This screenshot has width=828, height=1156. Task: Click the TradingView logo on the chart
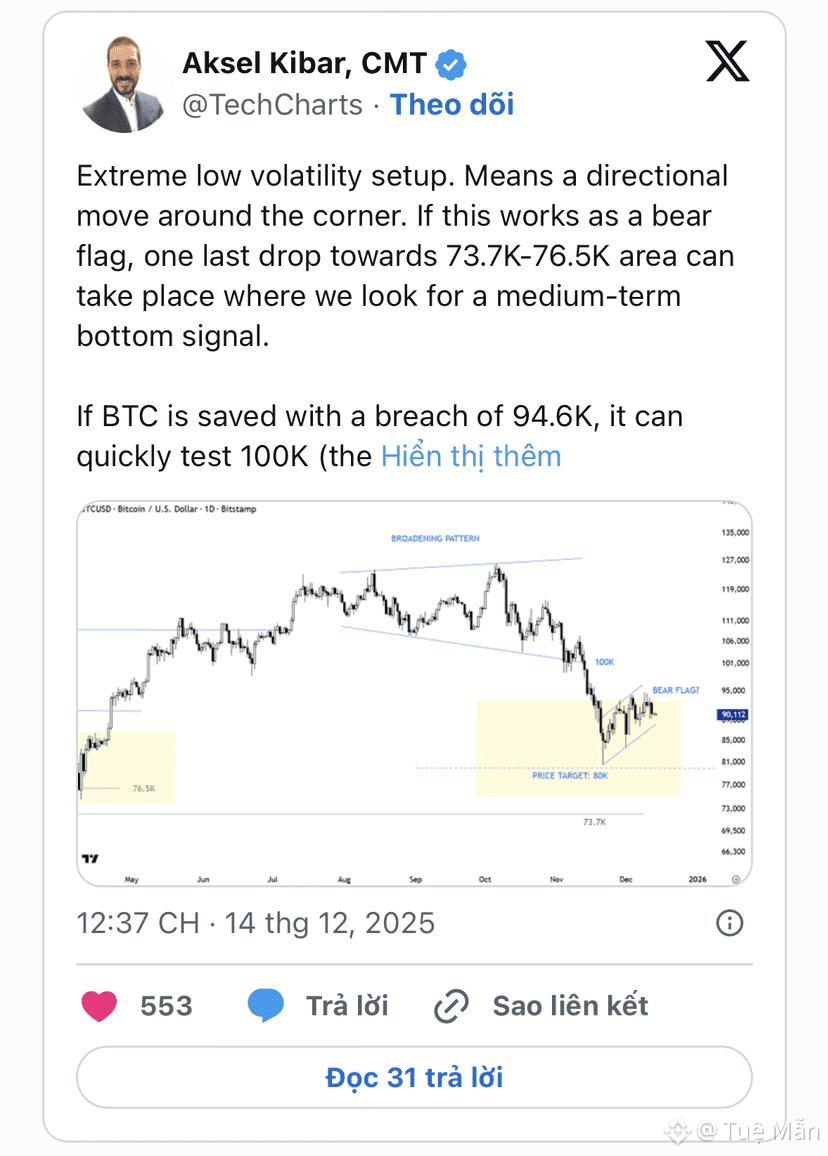pos(91,858)
